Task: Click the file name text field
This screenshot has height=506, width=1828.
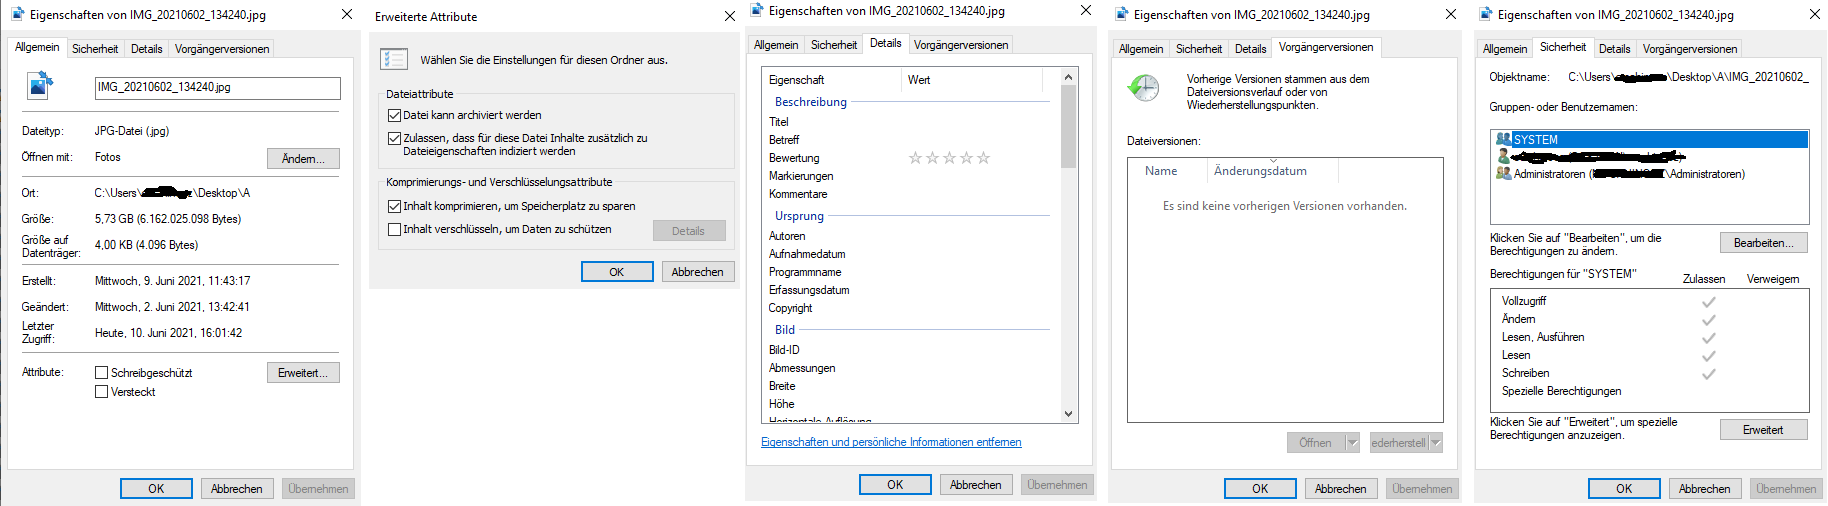Action: pos(217,88)
